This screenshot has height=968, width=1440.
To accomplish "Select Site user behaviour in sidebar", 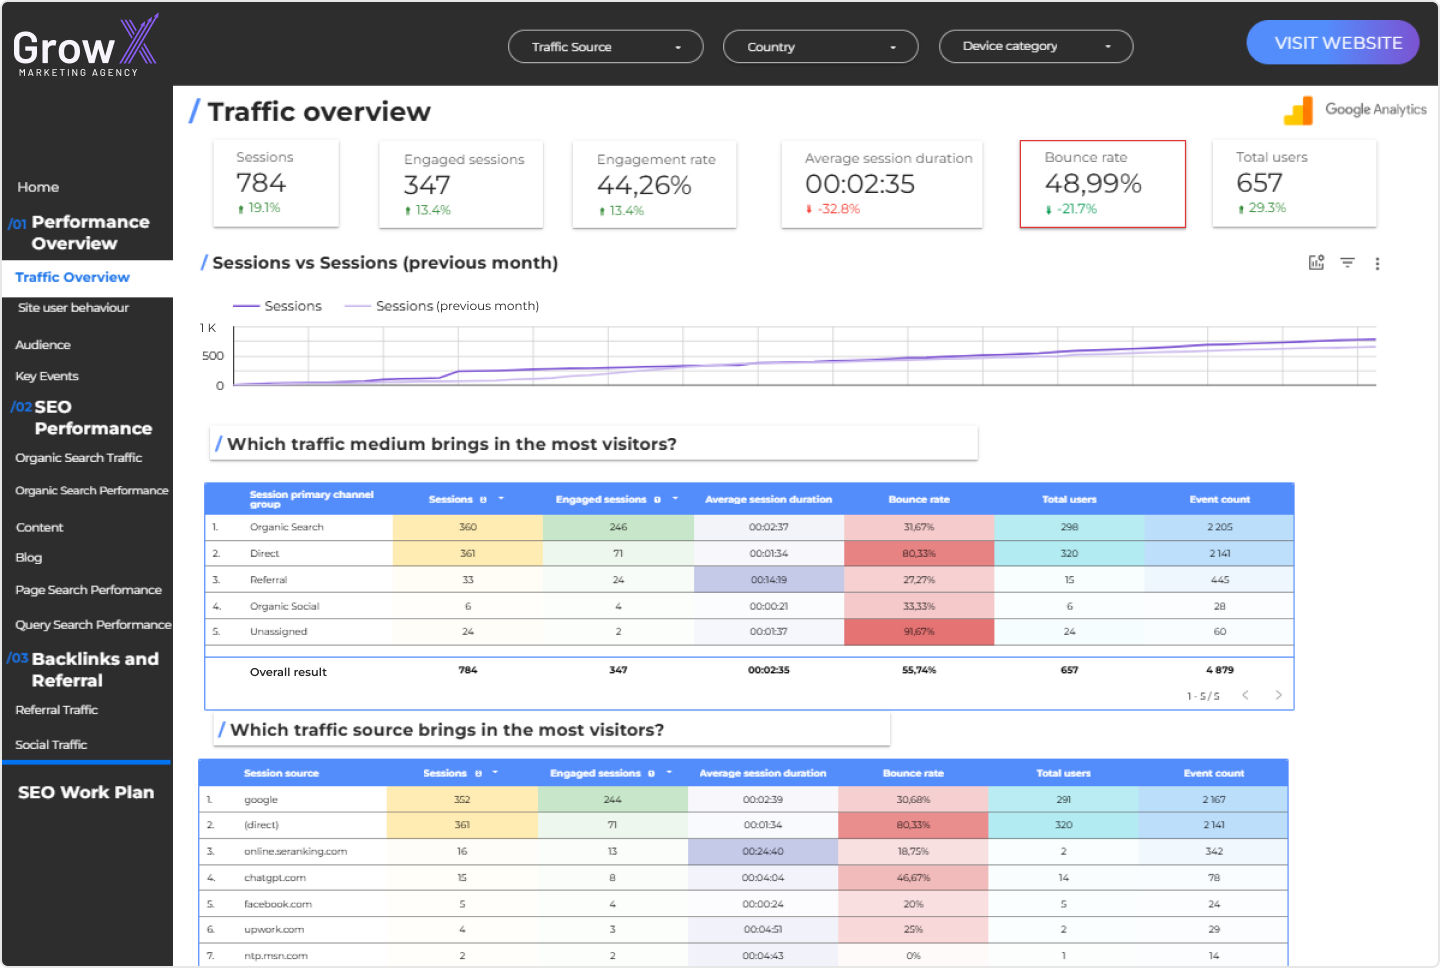I will coord(73,308).
